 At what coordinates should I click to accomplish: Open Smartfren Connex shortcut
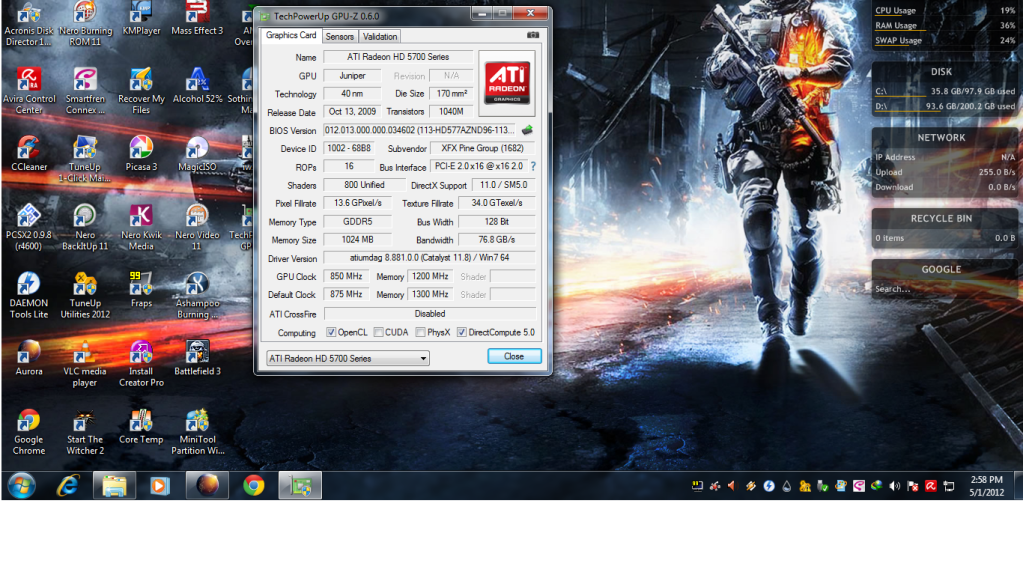tap(85, 91)
